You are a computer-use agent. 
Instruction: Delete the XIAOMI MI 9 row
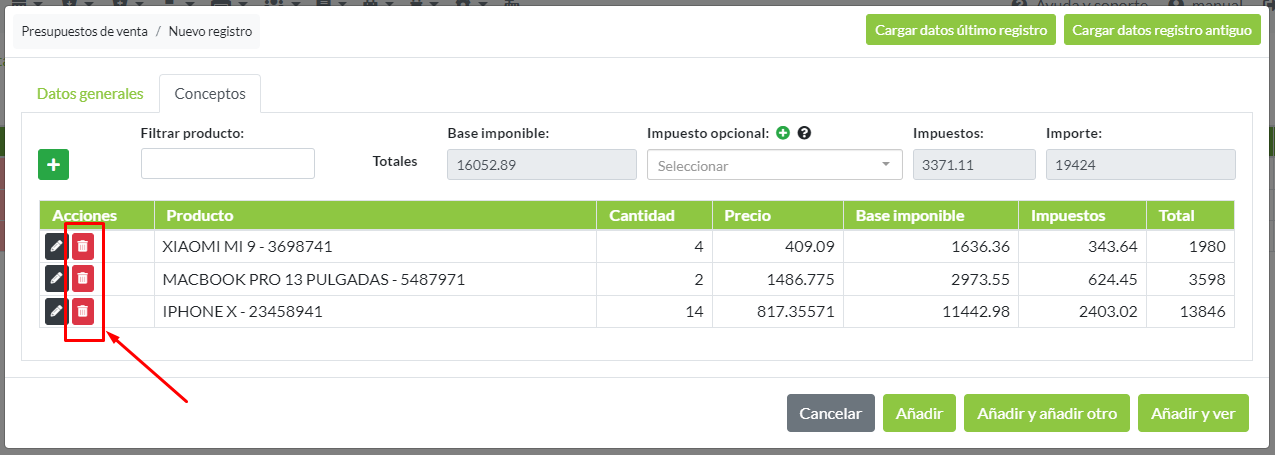[83, 247]
